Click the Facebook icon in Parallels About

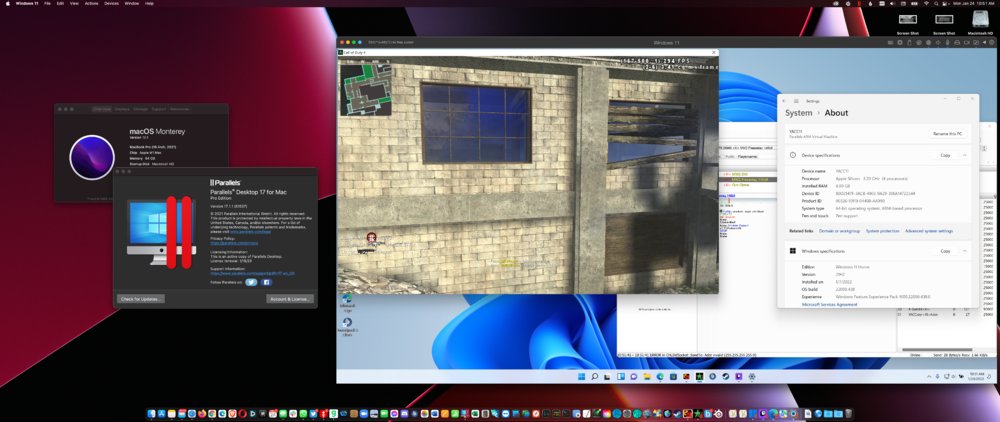(x=267, y=282)
